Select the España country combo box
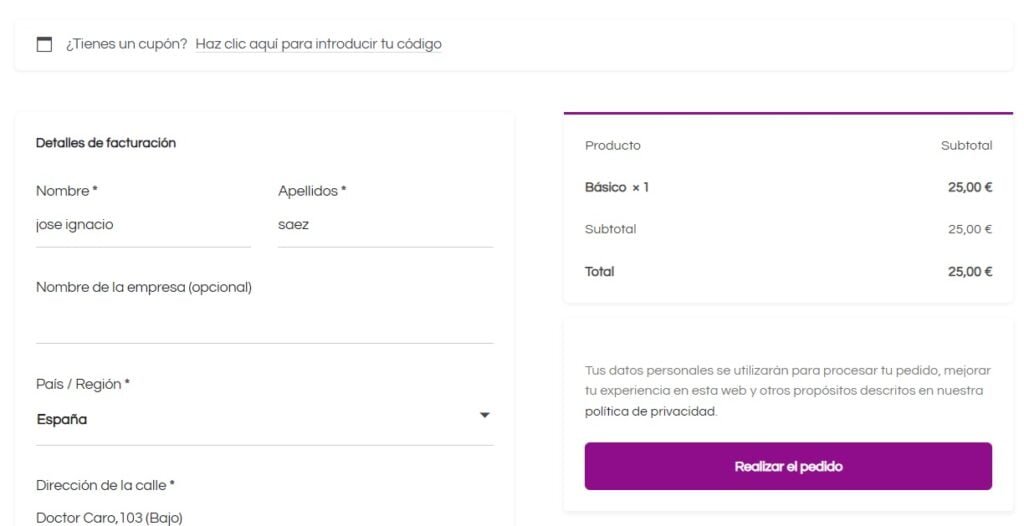 coord(264,419)
